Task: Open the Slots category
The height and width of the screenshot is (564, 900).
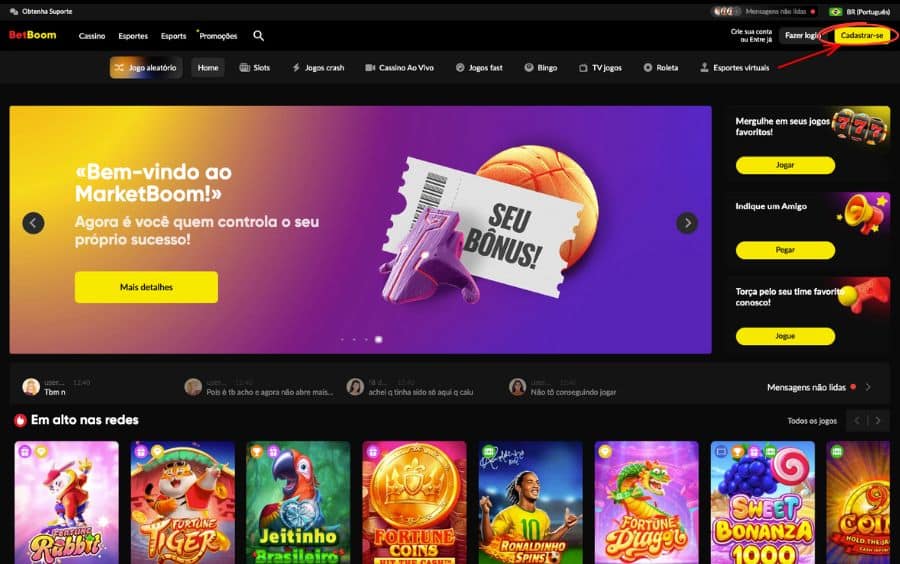Action: [254, 68]
